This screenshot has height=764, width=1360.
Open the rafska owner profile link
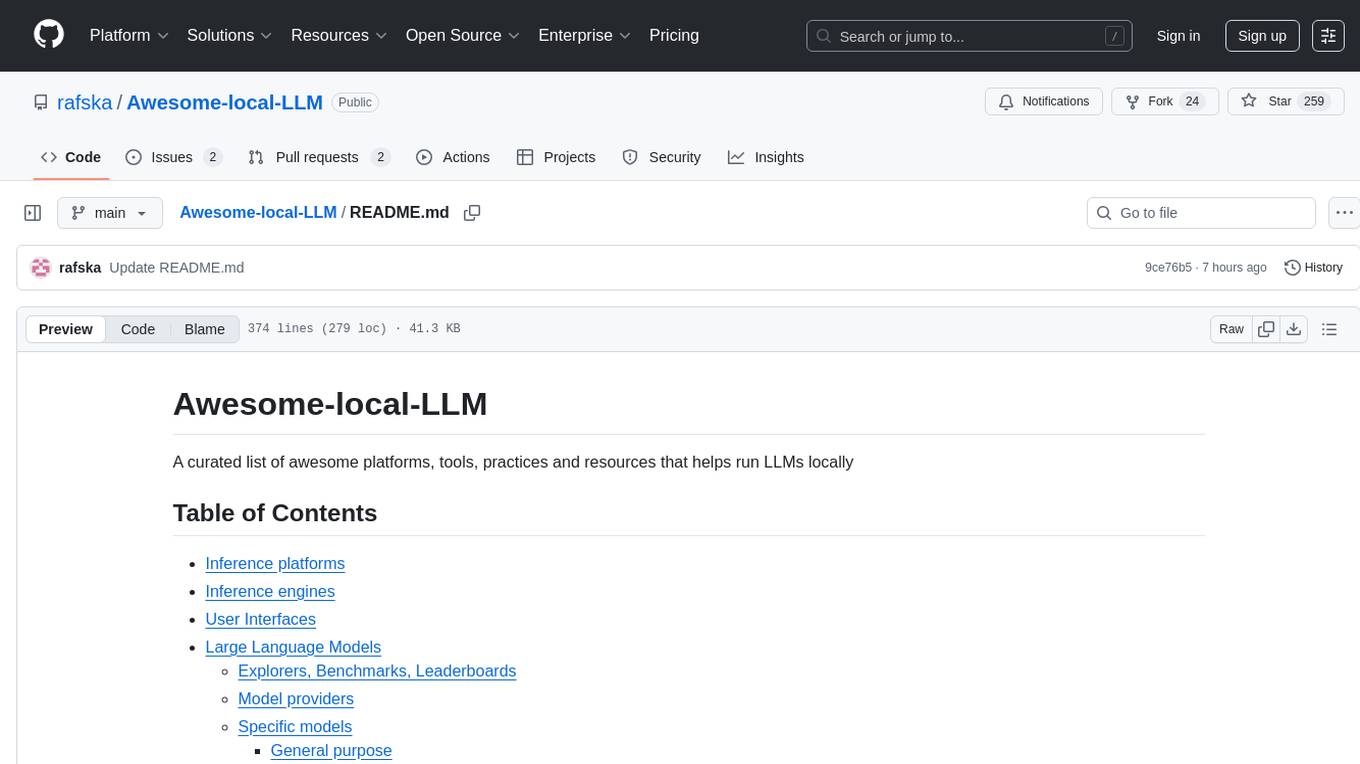84,102
